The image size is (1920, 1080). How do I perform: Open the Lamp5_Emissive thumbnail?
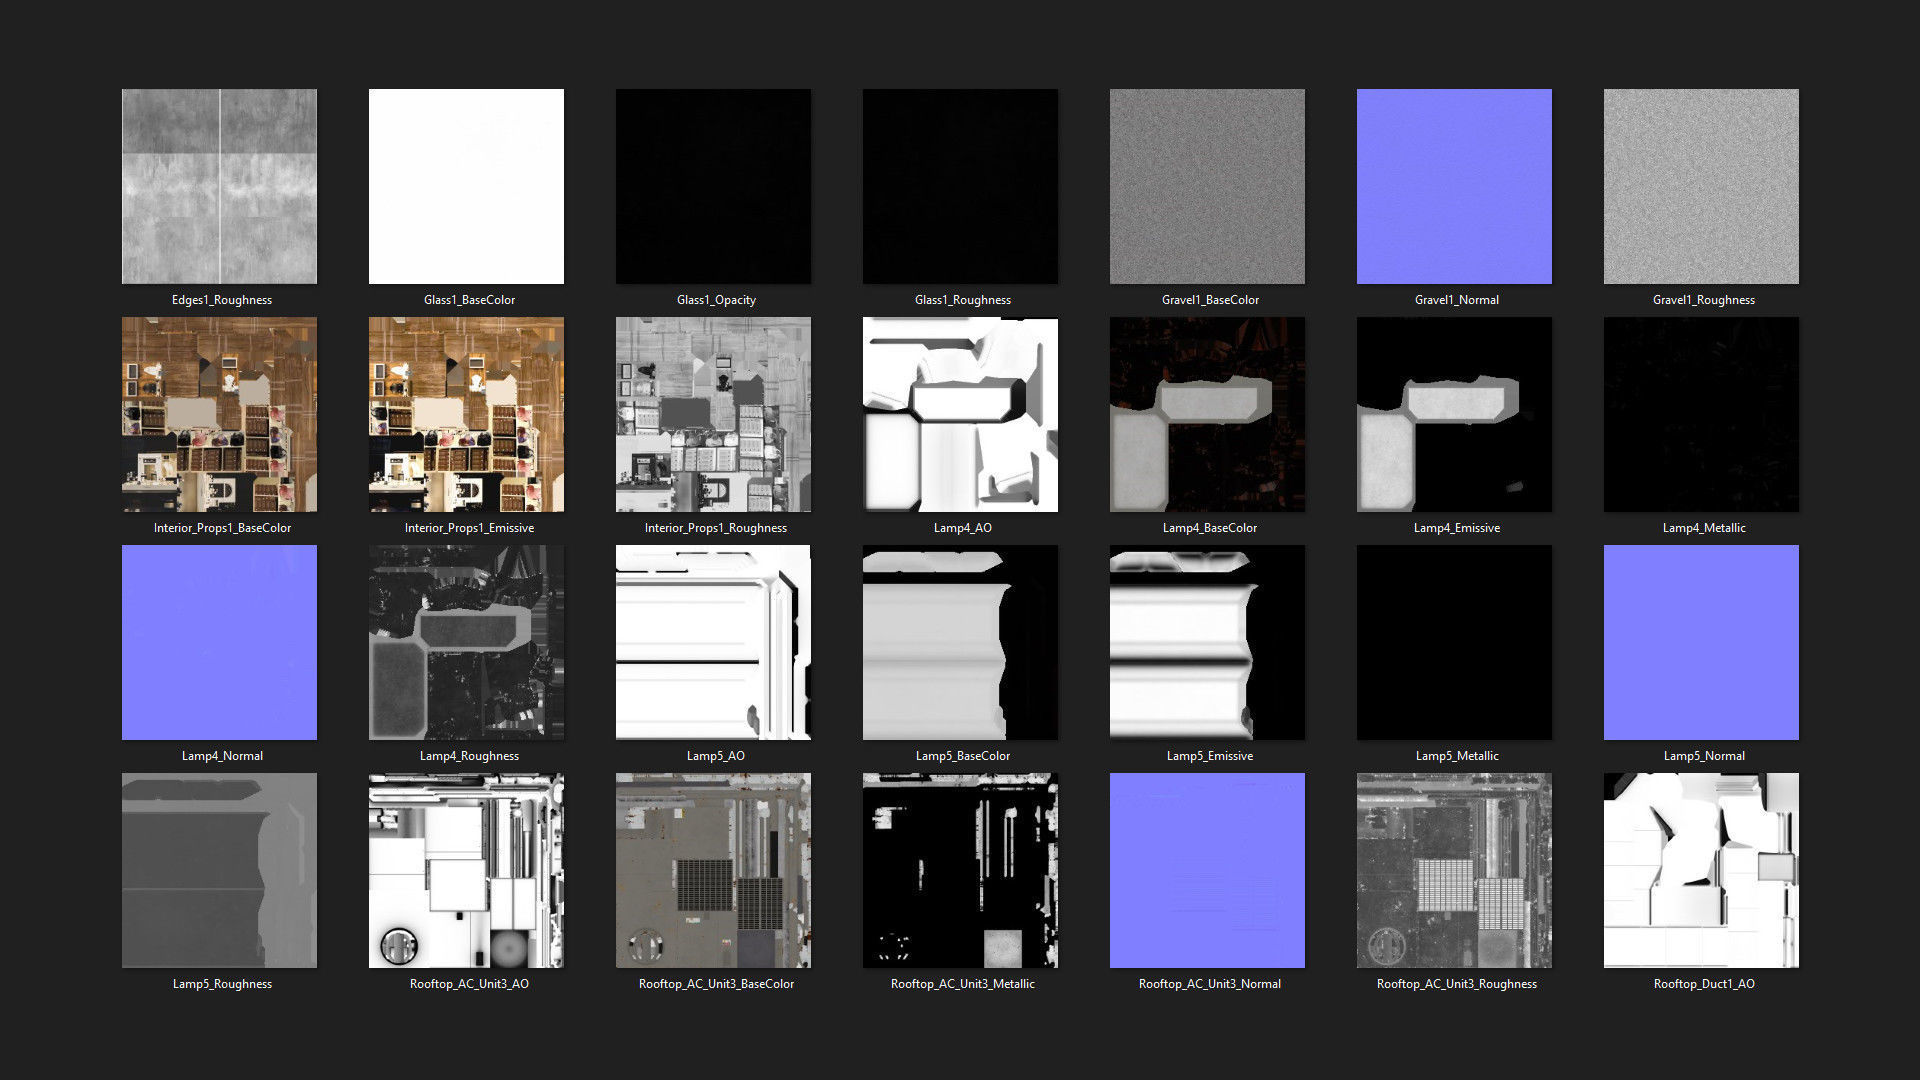(x=1207, y=642)
